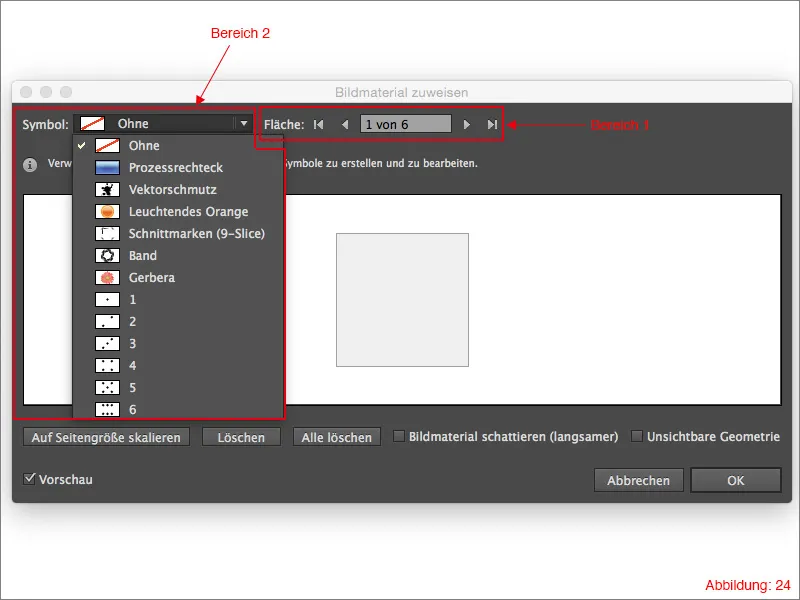Confirm with the OK button
800x600 pixels.
click(735, 480)
